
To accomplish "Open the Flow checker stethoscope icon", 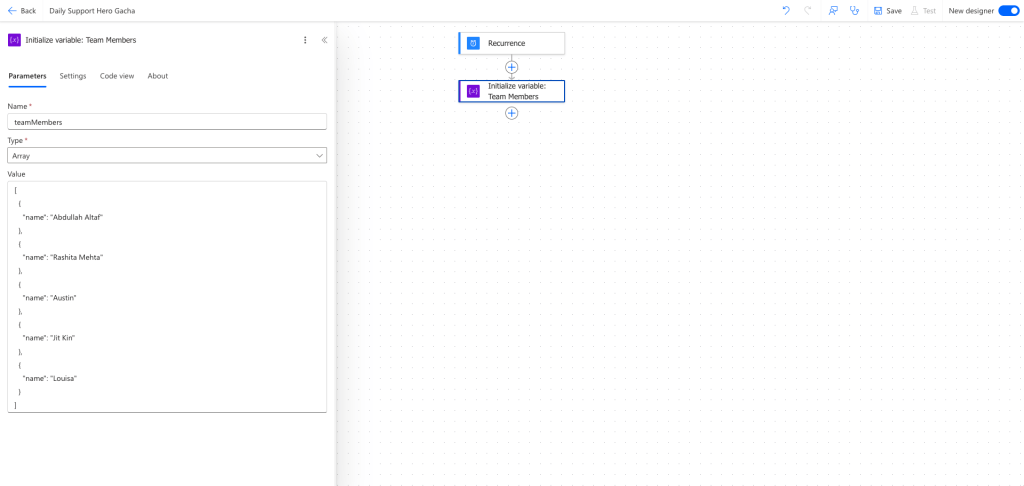I will (x=854, y=10).
